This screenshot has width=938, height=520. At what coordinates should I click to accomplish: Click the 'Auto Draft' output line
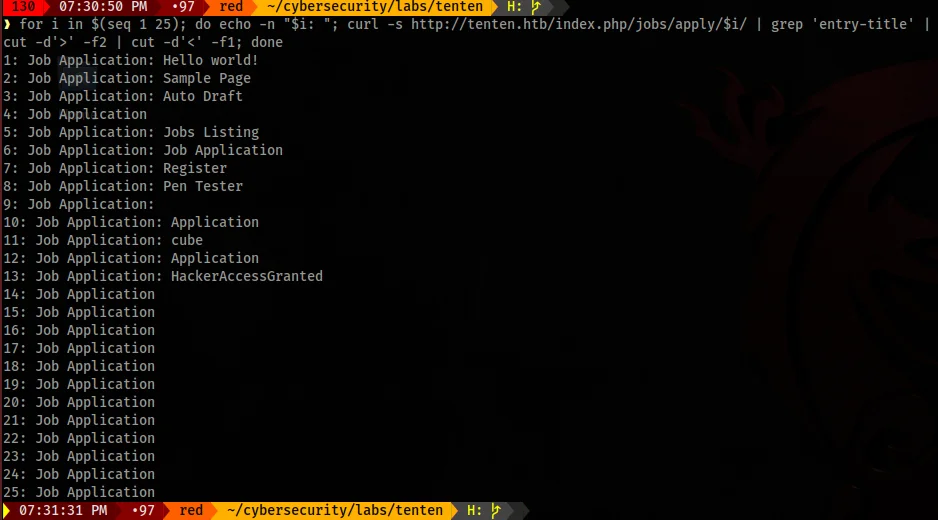pyautogui.click(x=123, y=96)
